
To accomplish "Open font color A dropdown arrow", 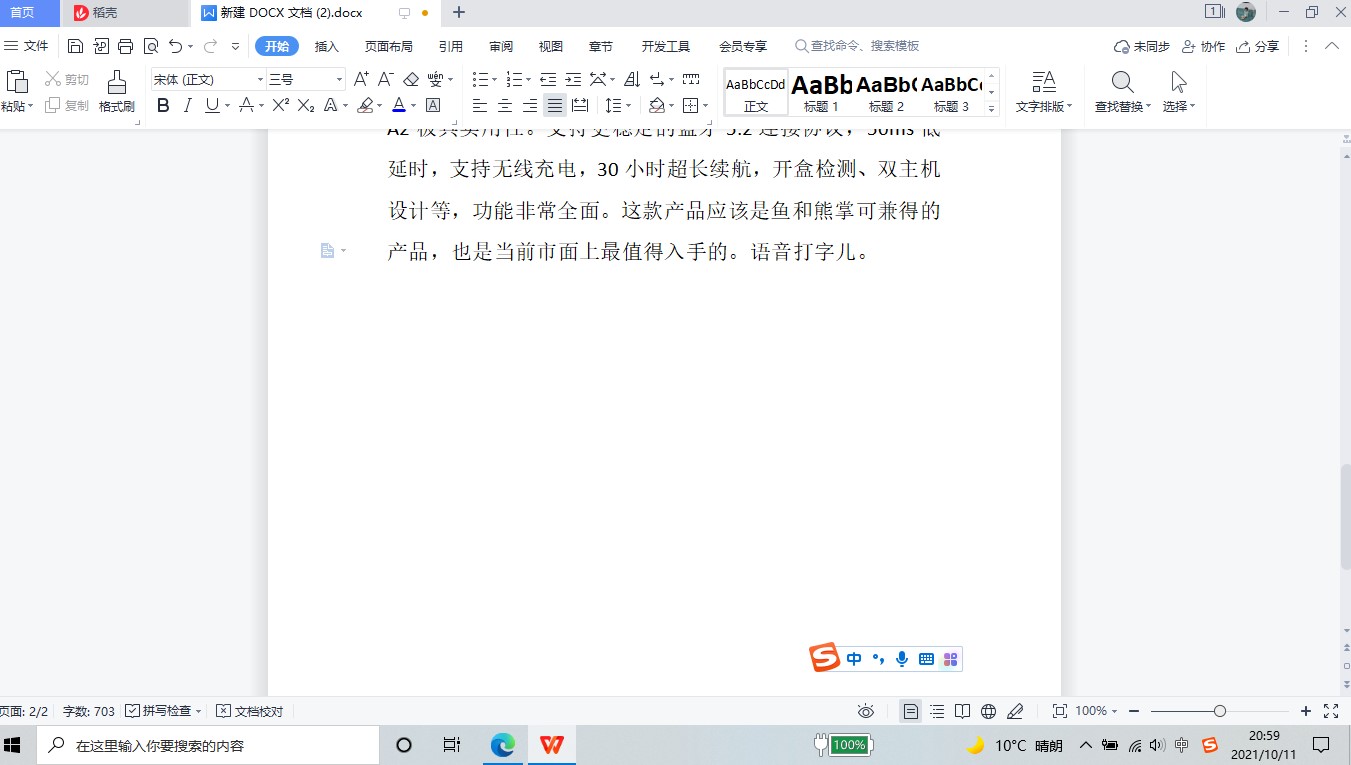I will 414,105.
